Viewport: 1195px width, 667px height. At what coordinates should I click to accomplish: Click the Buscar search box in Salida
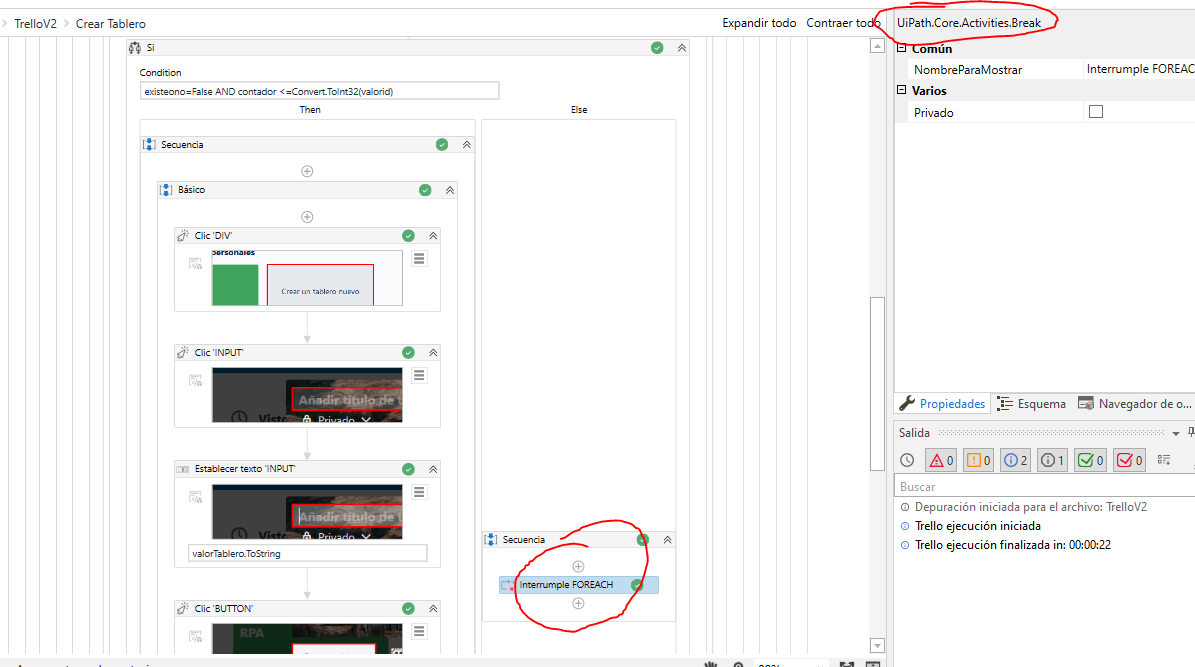(x=1044, y=486)
